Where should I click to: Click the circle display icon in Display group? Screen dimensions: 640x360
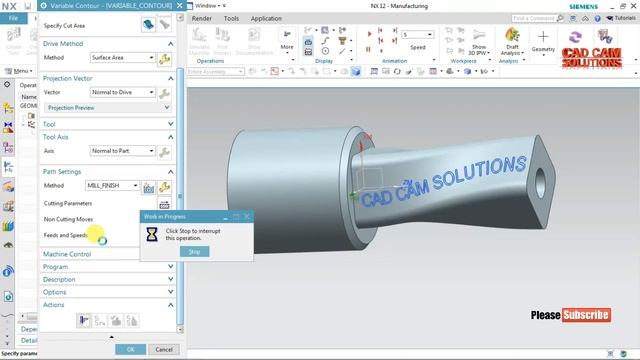pos(325,51)
